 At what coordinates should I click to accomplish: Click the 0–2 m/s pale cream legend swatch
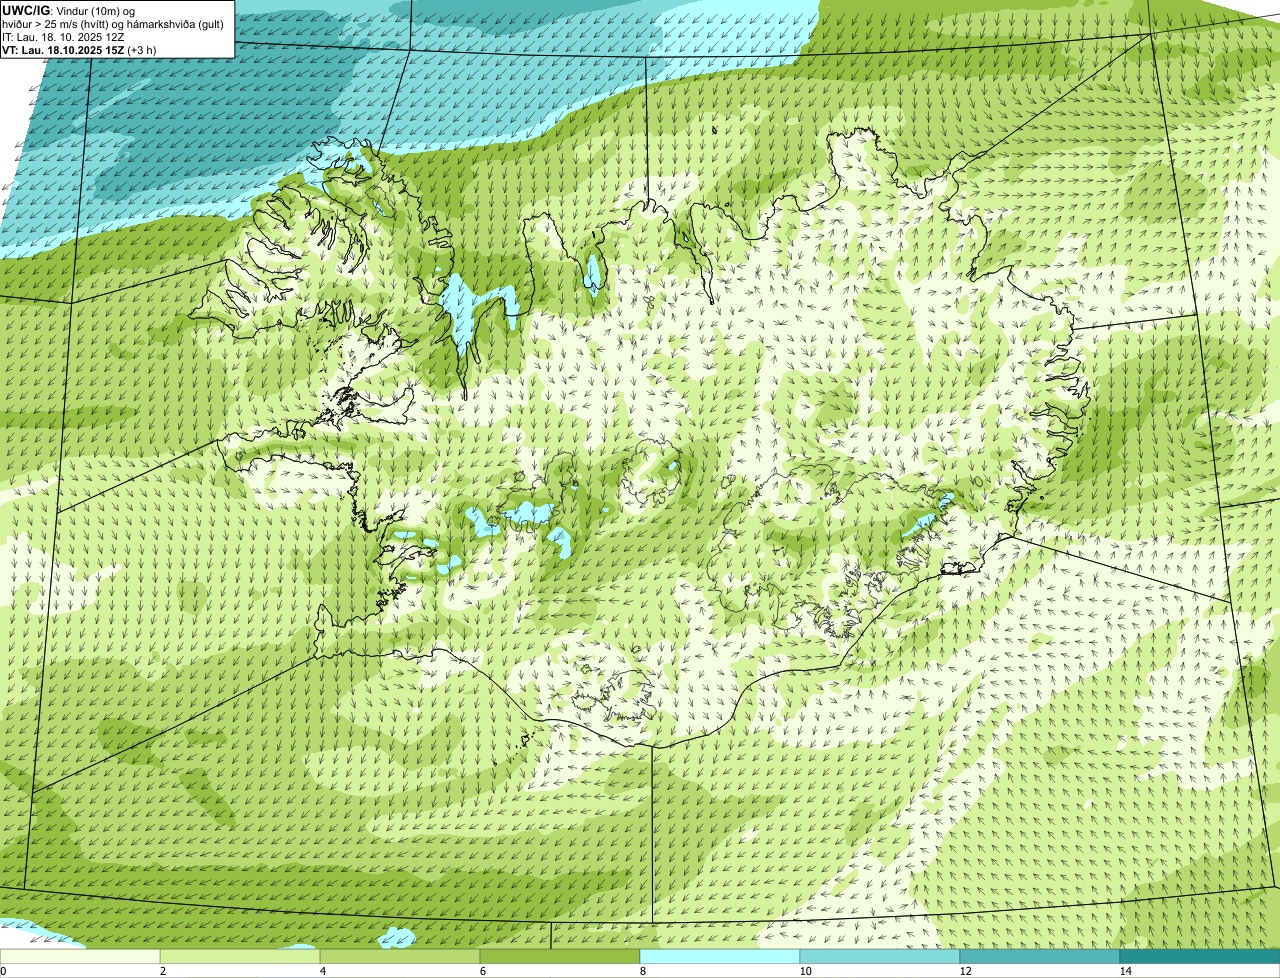coord(80,956)
